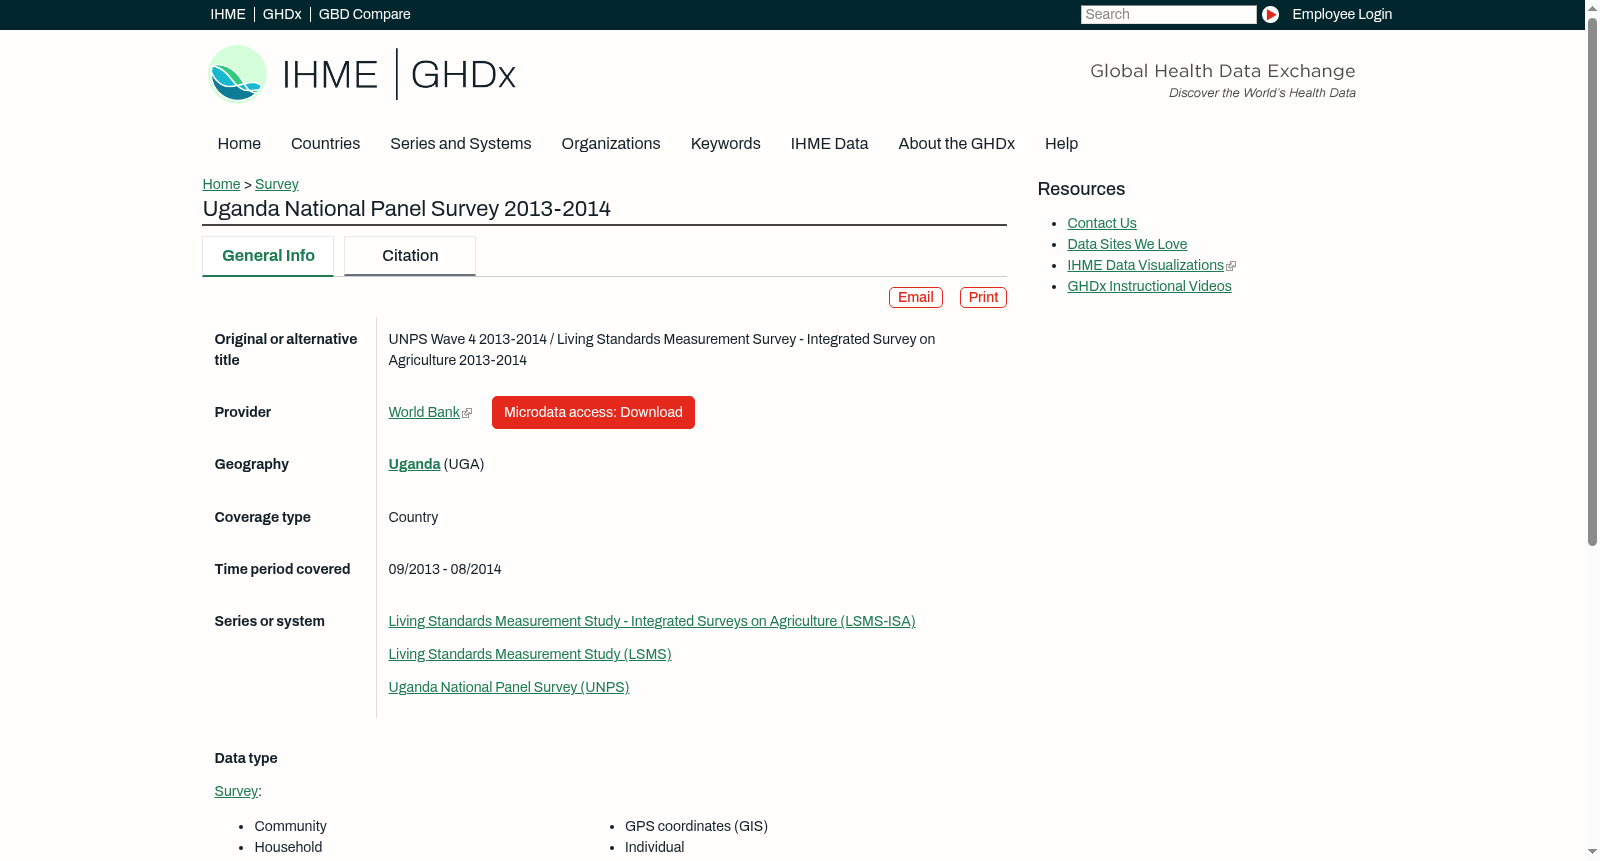Viewport: 1600px width, 861px height.
Task: Open Keywords menu item
Action: point(725,144)
